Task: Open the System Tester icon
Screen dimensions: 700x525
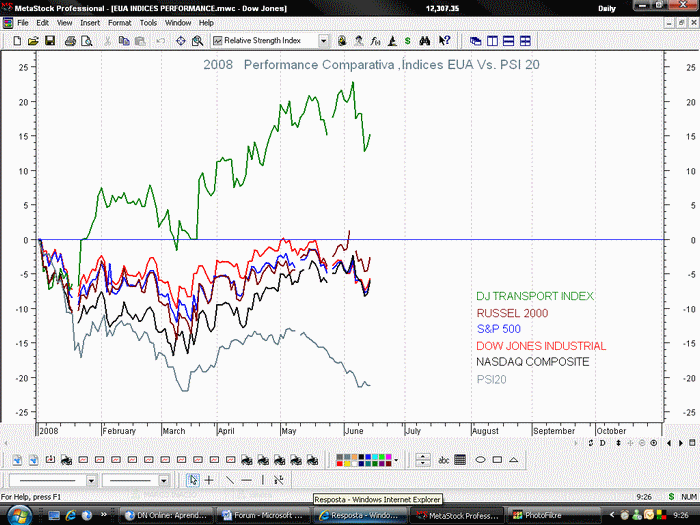Action: coord(392,41)
